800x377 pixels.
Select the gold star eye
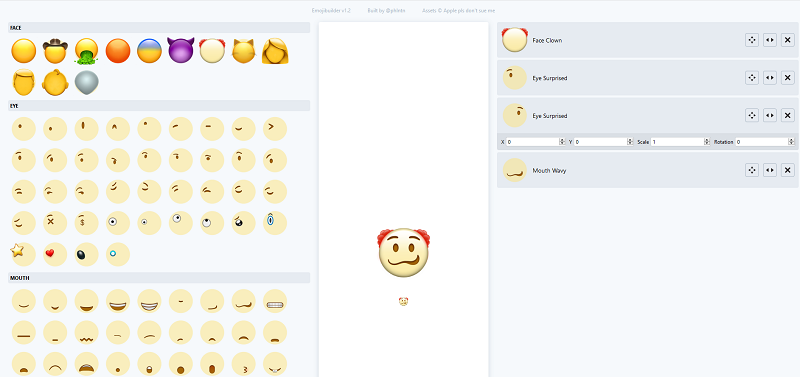23,254
